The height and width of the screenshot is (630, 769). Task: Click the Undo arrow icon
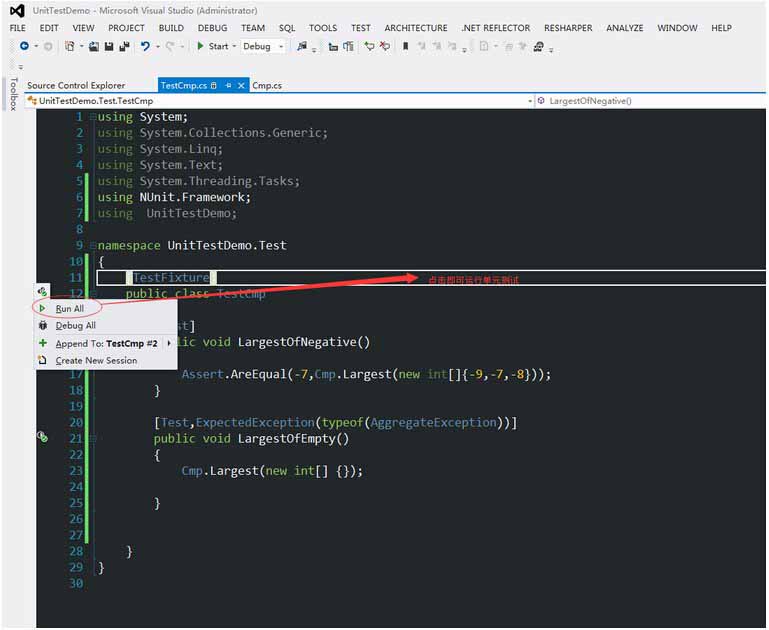click(146, 46)
